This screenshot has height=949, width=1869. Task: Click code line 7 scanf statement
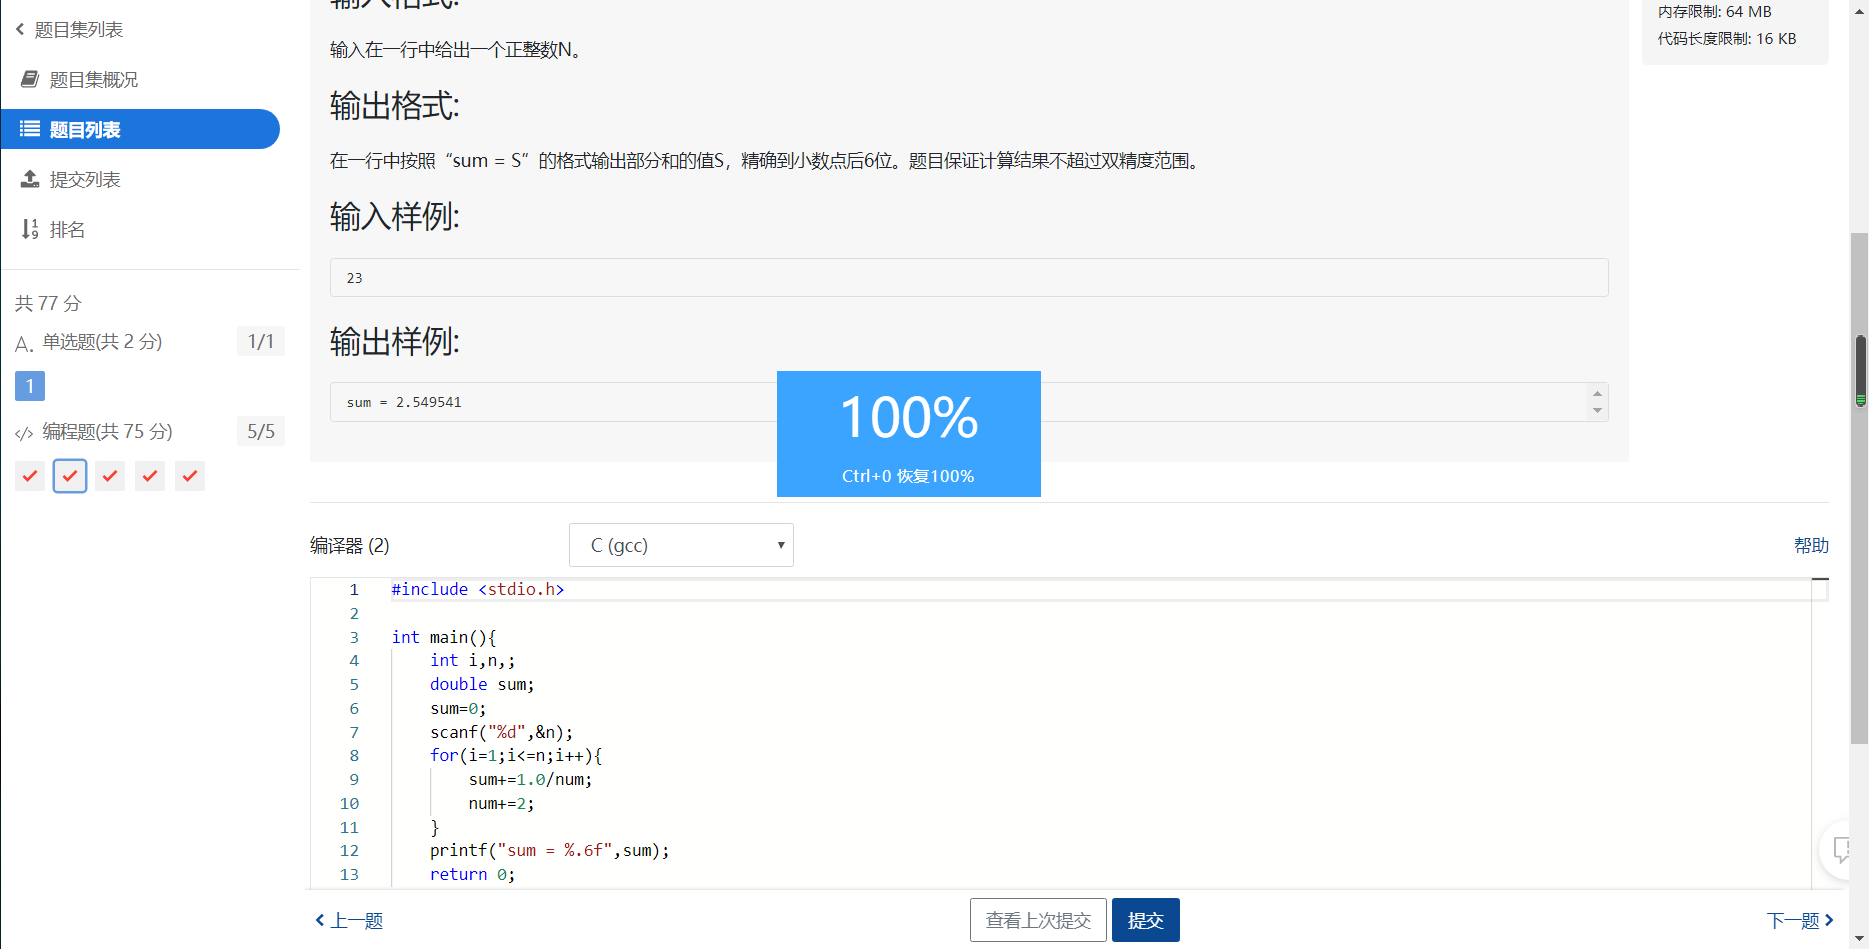pyautogui.click(x=501, y=732)
